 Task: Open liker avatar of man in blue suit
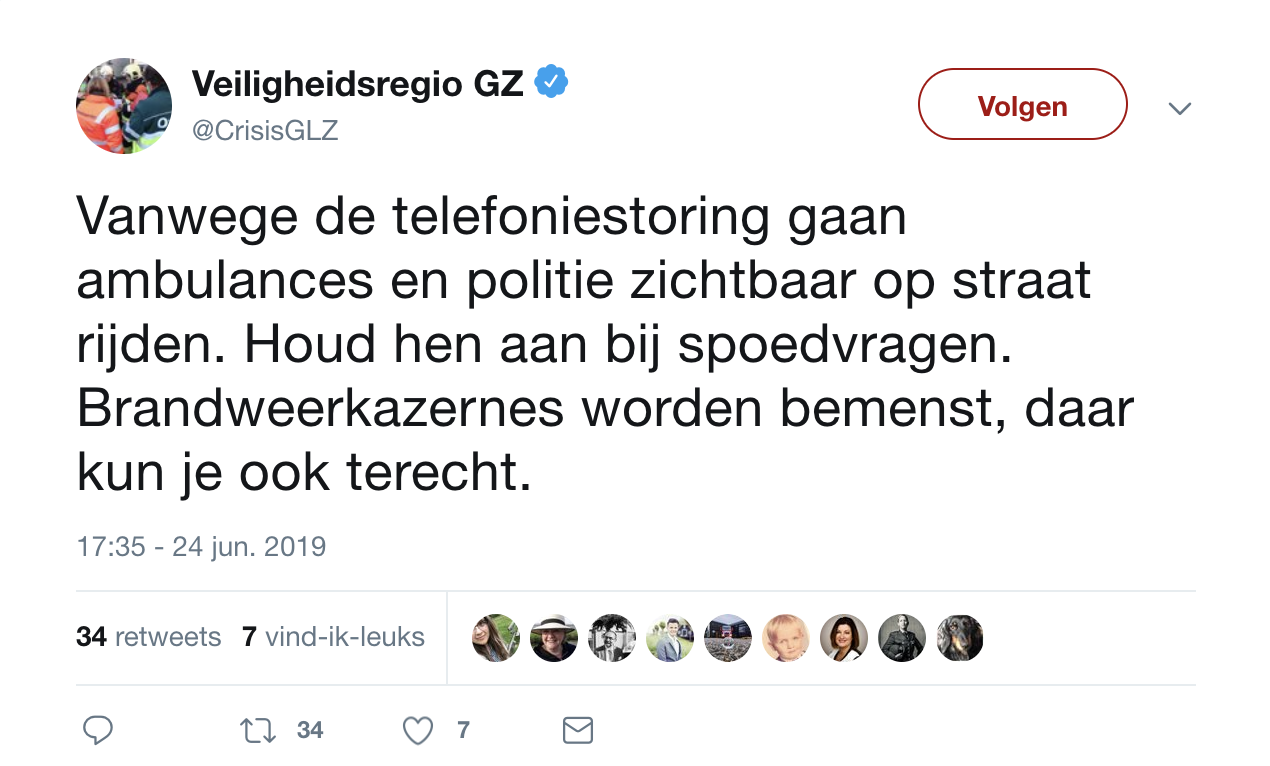pyautogui.click(x=670, y=638)
